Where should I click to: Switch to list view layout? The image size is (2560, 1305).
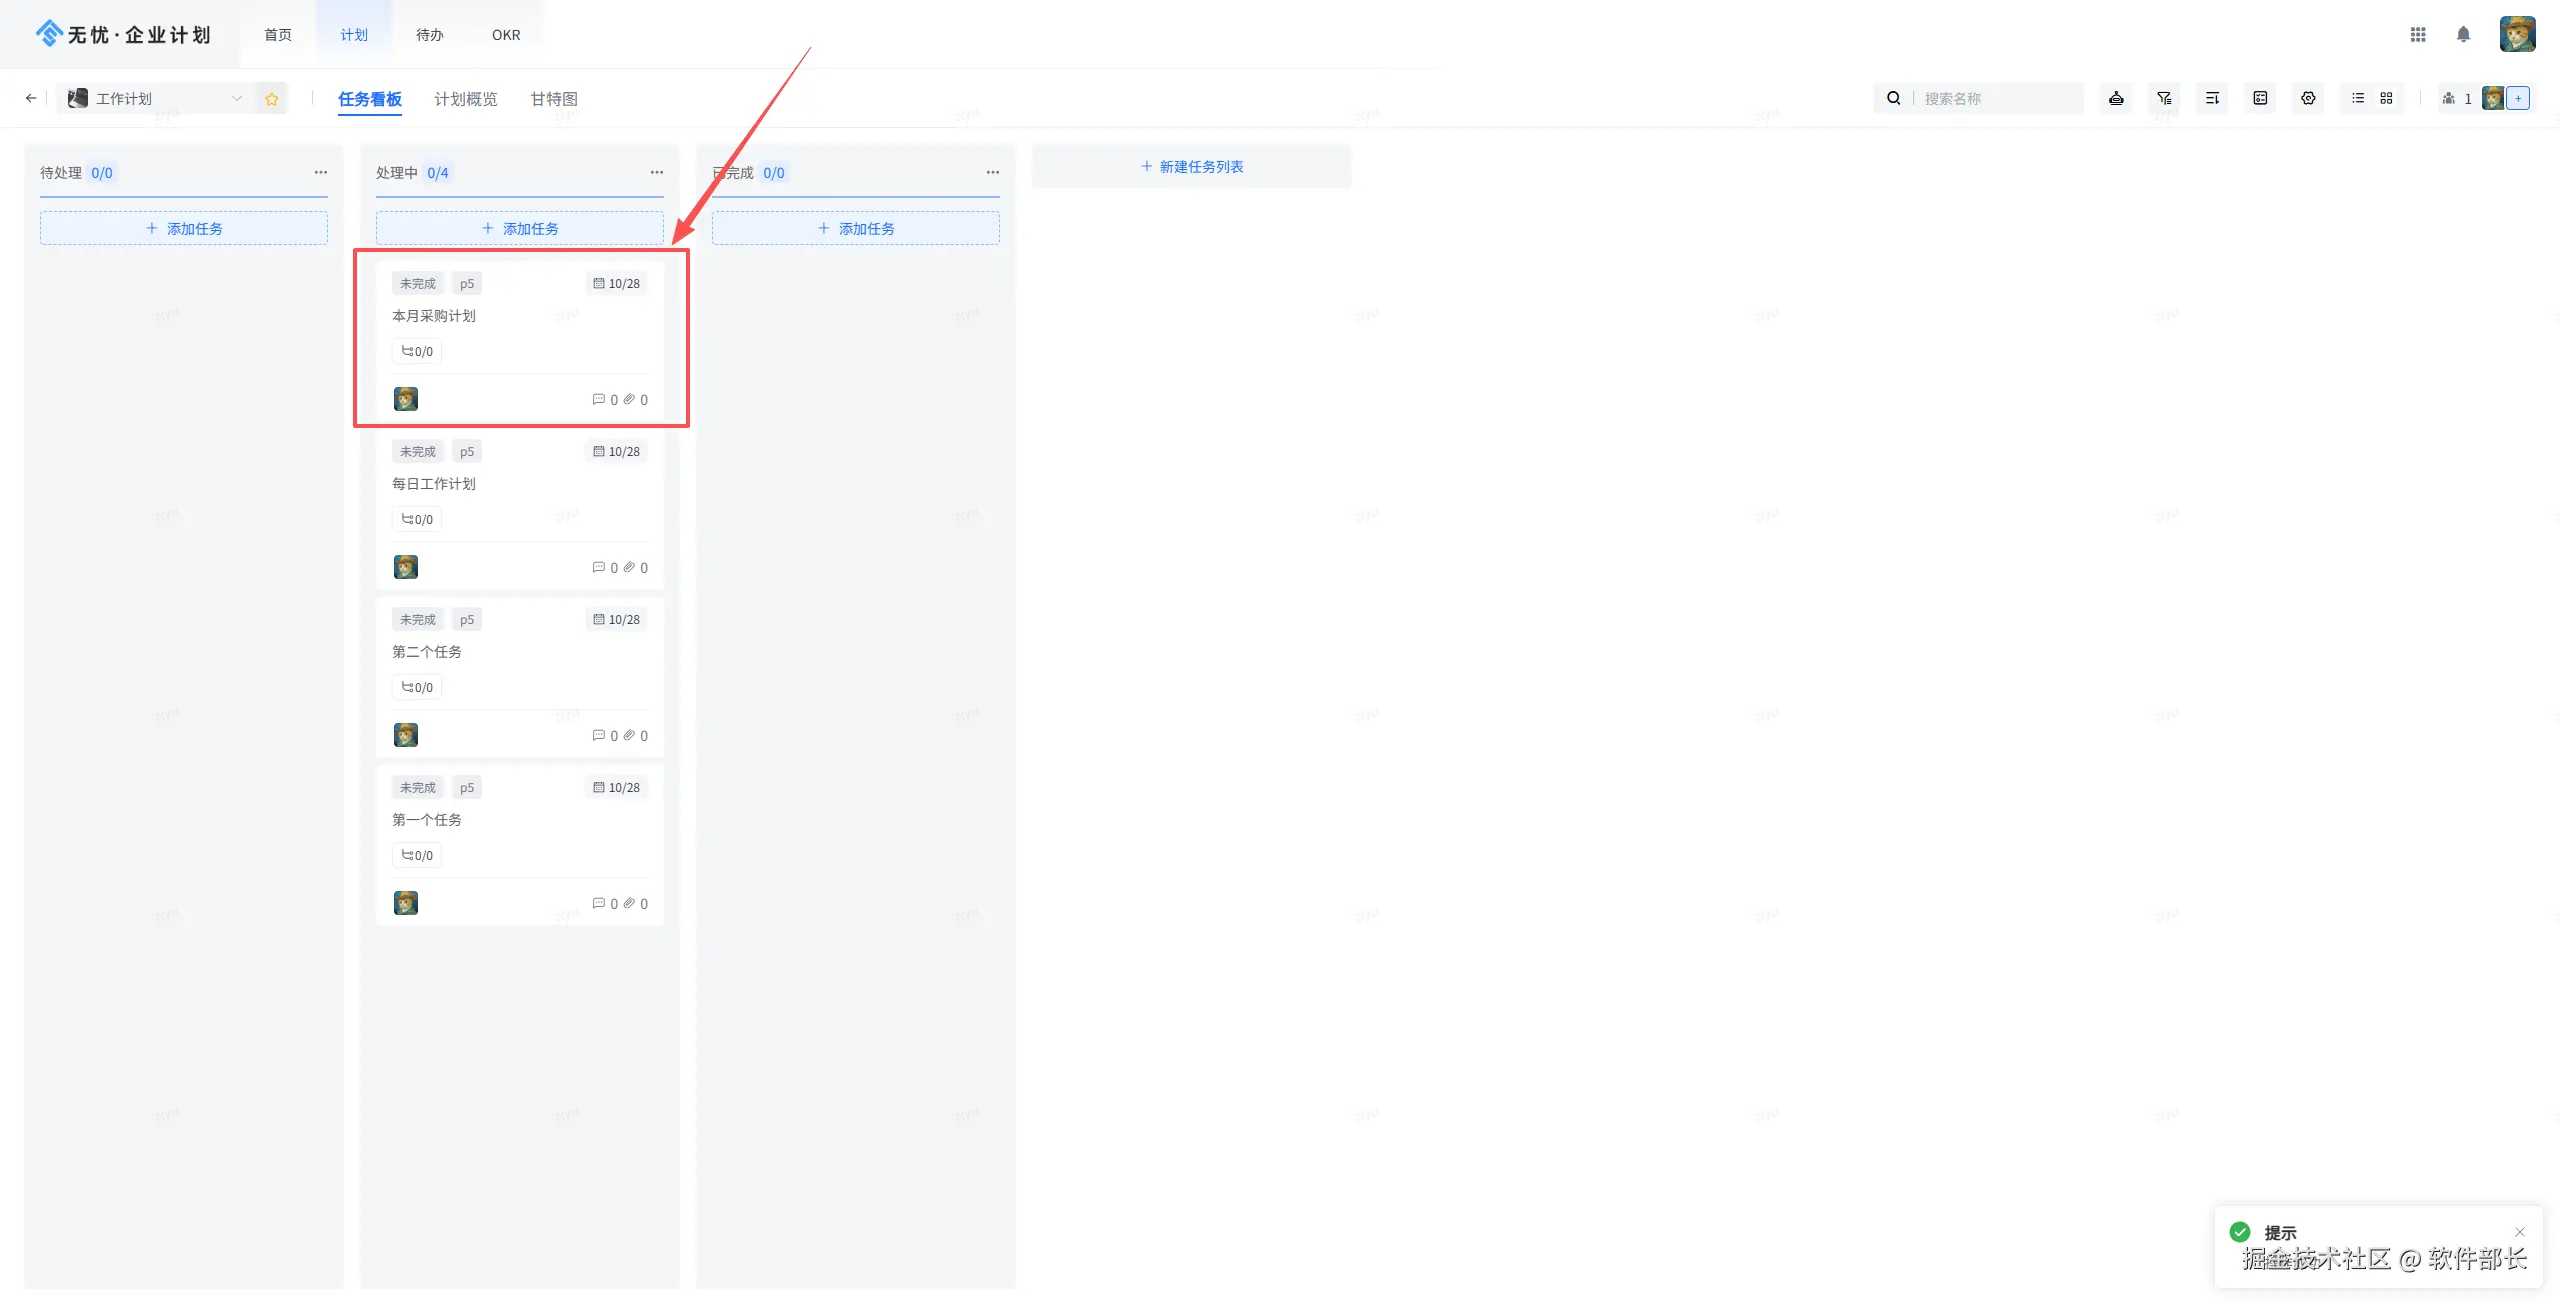(x=2358, y=98)
